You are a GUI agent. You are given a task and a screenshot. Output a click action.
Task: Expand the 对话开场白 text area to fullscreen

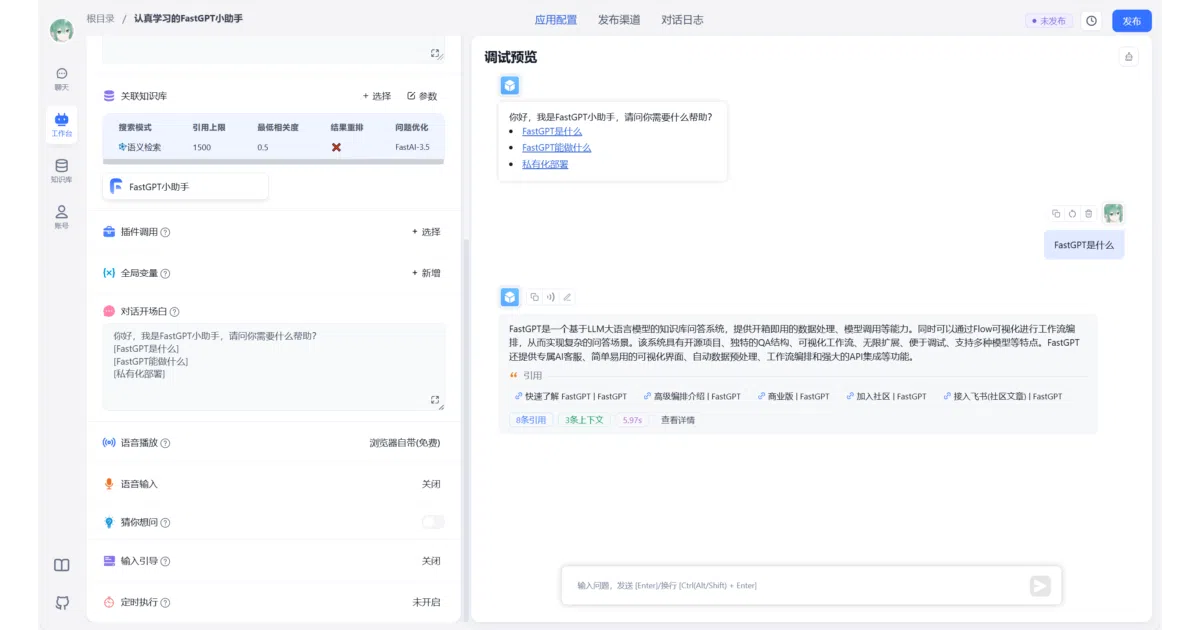click(x=435, y=400)
